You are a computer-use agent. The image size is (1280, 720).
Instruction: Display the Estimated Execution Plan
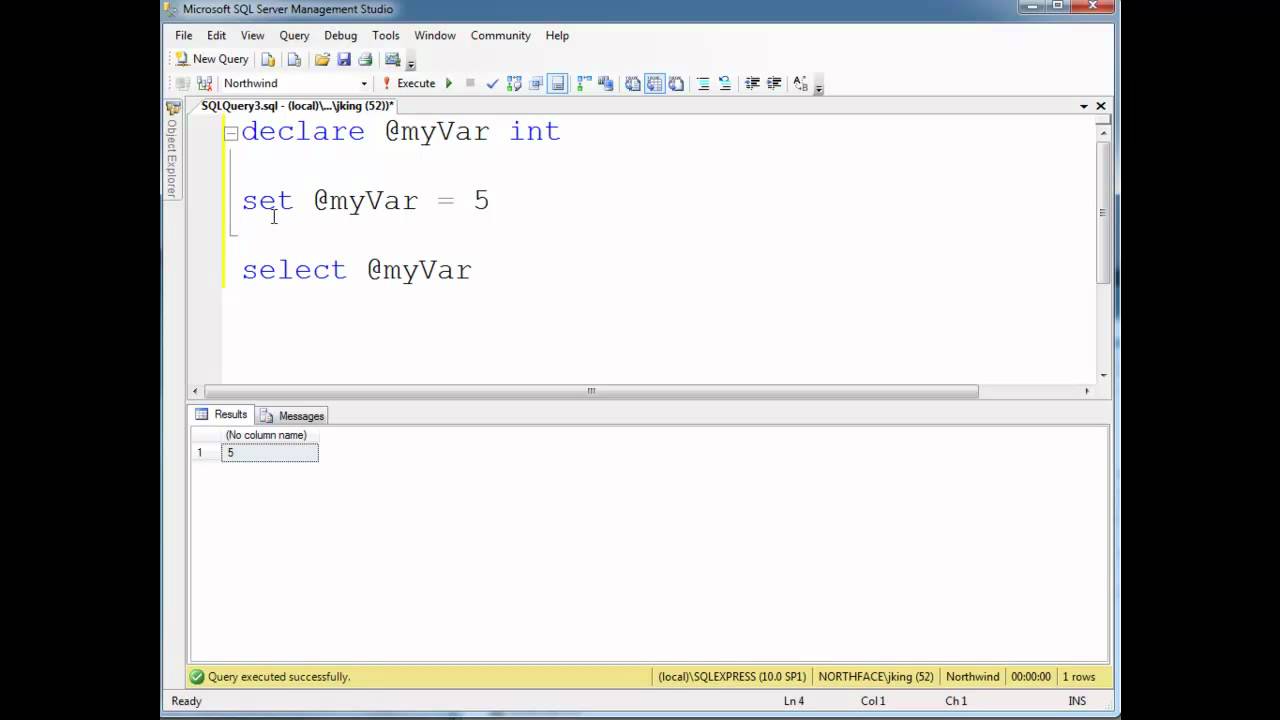tap(514, 83)
